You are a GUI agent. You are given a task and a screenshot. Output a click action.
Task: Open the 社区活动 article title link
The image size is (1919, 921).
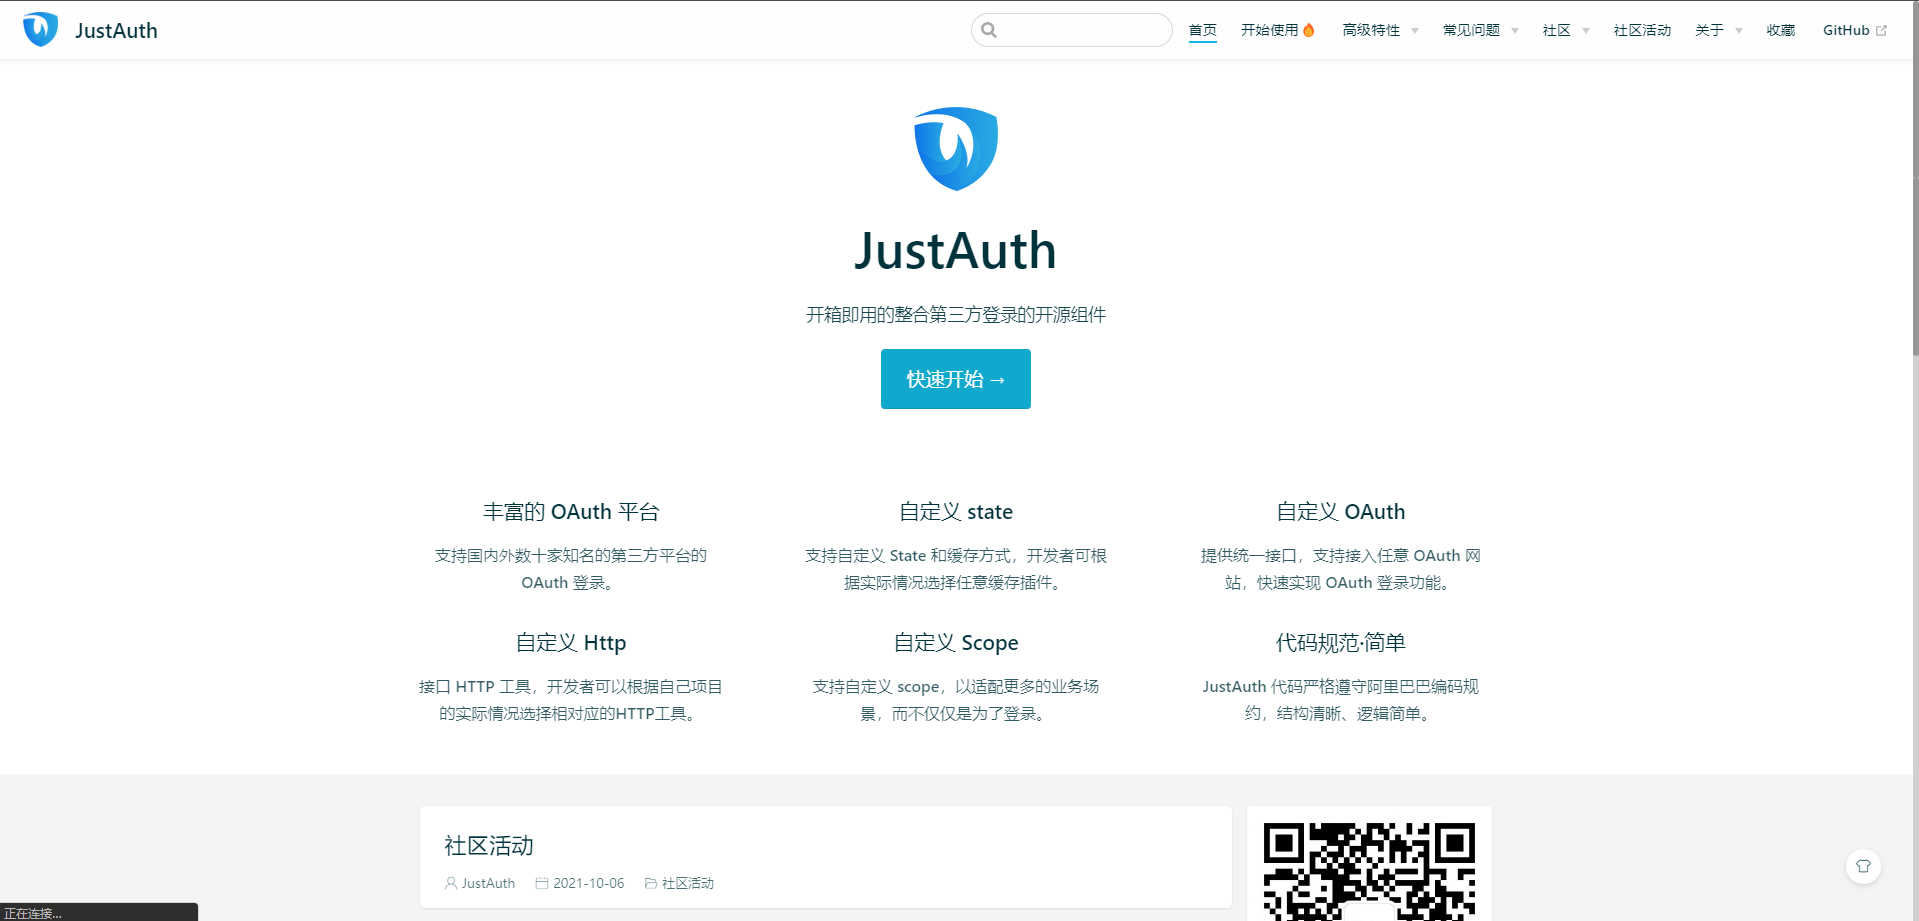[487, 845]
